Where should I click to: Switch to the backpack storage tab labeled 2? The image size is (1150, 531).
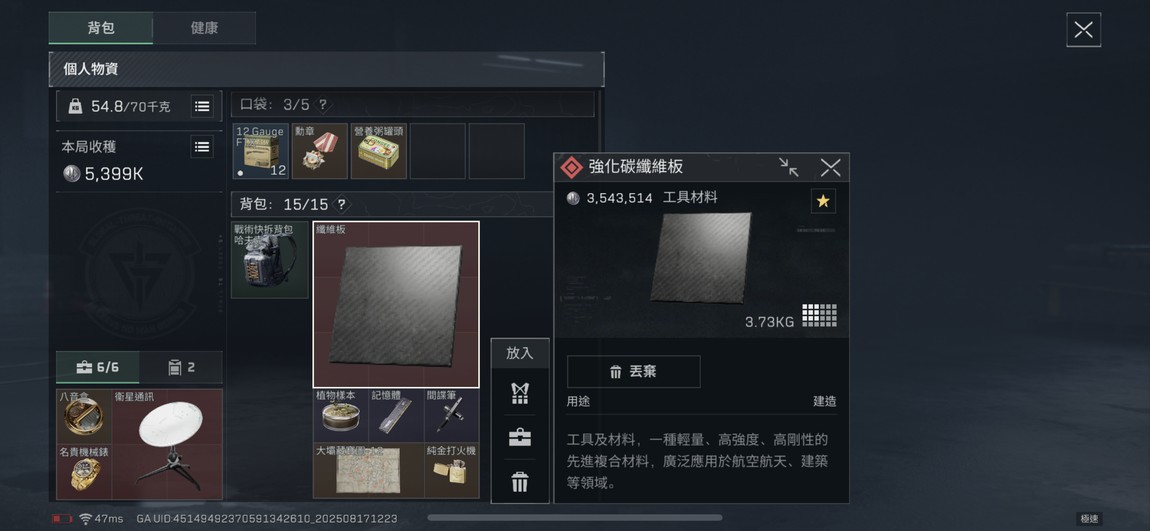point(181,367)
